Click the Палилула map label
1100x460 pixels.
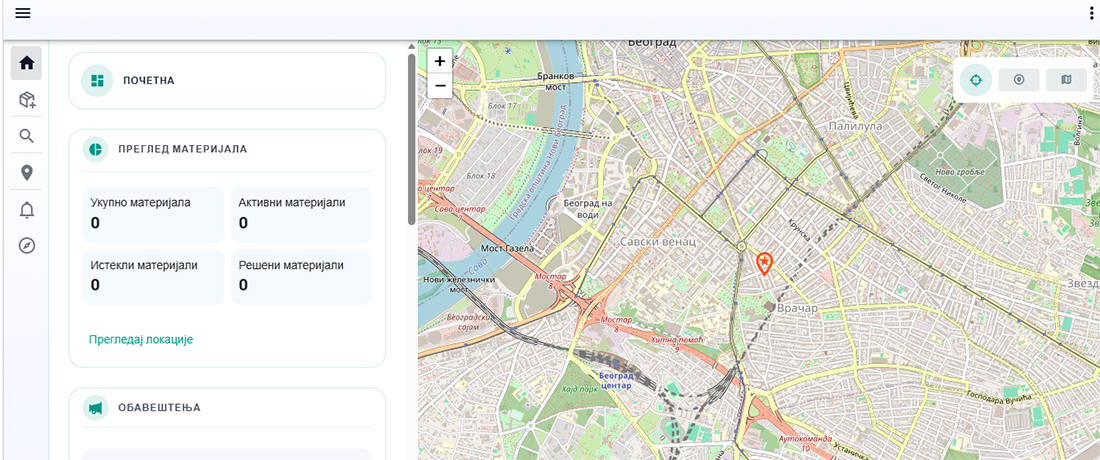(x=855, y=126)
